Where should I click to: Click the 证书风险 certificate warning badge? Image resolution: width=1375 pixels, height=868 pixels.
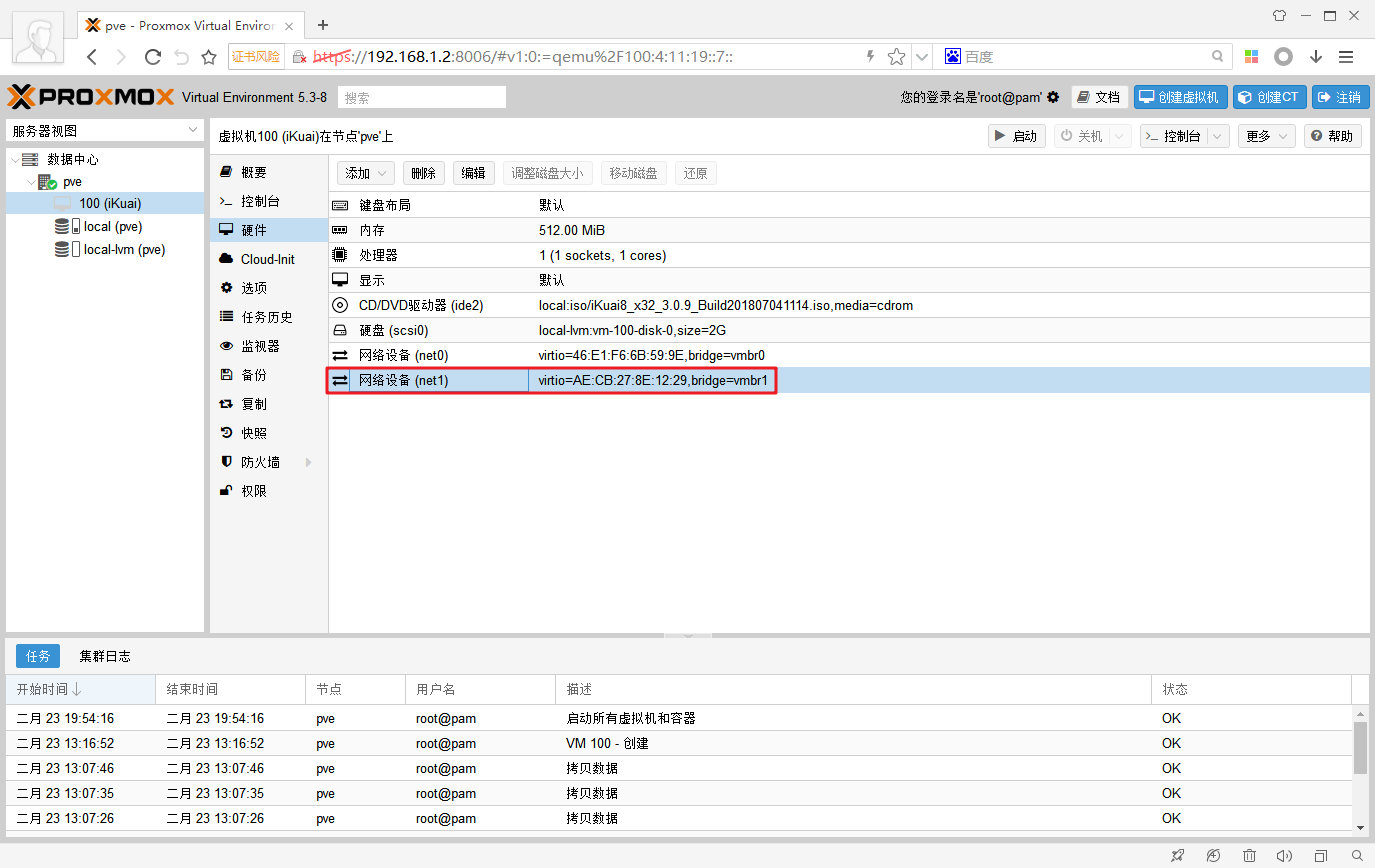[256, 57]
